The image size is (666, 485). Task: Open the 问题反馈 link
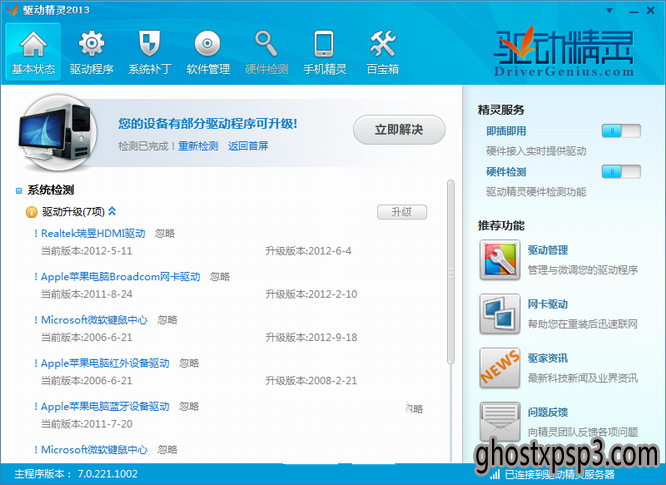(x=548, y=412)
